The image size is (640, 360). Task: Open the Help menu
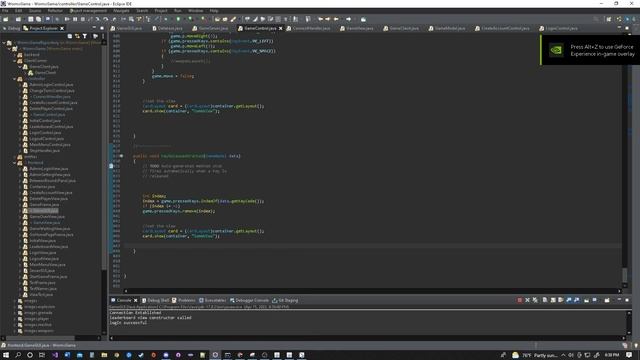214,11
